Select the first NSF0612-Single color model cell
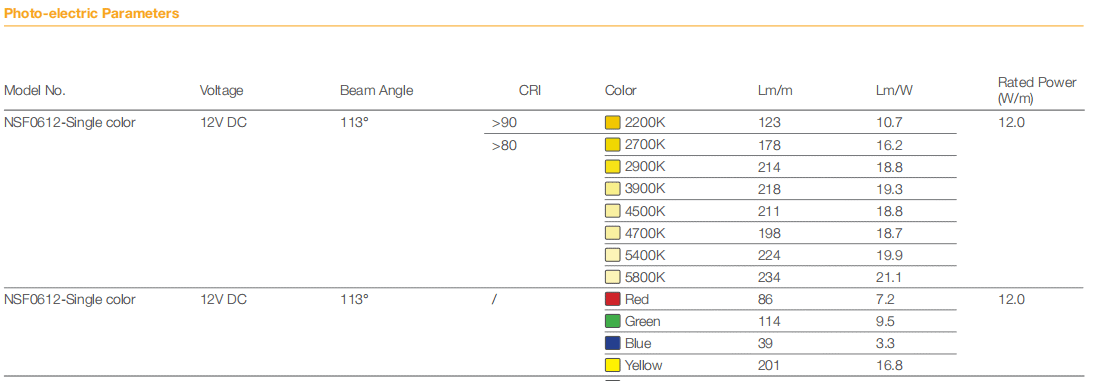Image resolution: width=1096 pixels, height=381 pixels. point(70,123)
